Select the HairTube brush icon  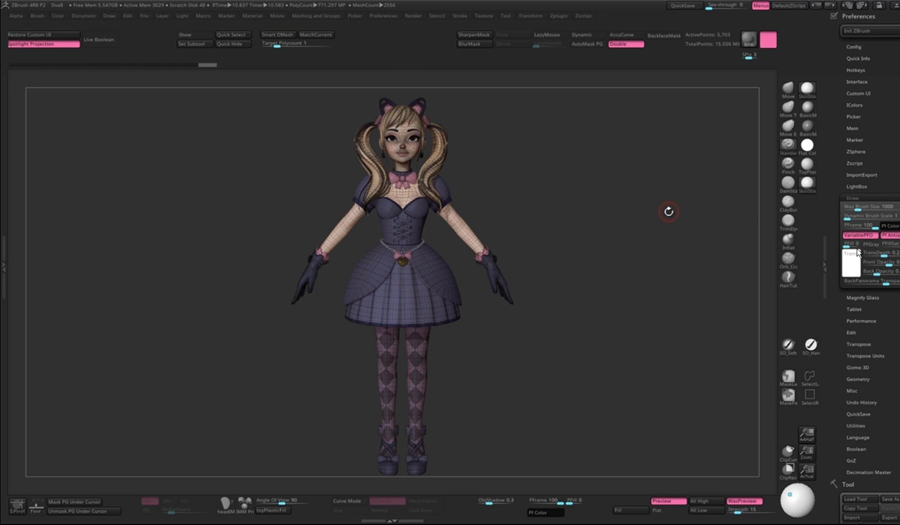point(788,277)
